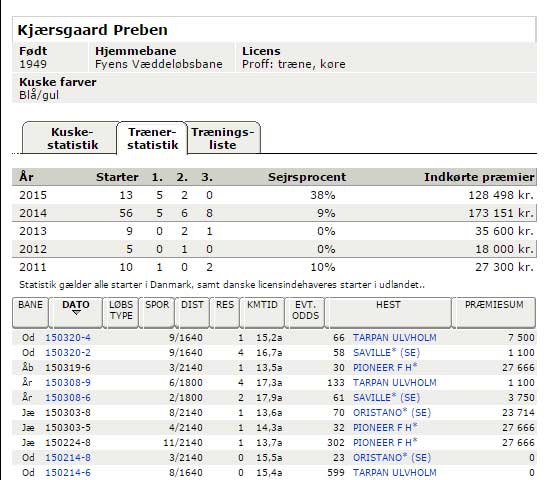Image resolution: width=546 pixels, height=480 pixels.
Task: Select the 2013 statistics row year
Action: [33, 231]
